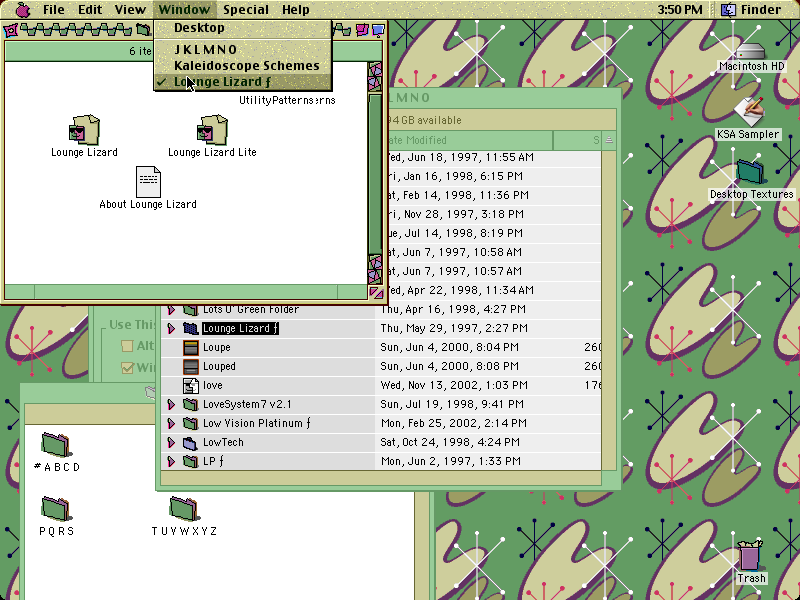Viewport: 800px width, 600px height.
Task: Click the LowTech briefcase folder icon
Action: [x=190, y=442]
